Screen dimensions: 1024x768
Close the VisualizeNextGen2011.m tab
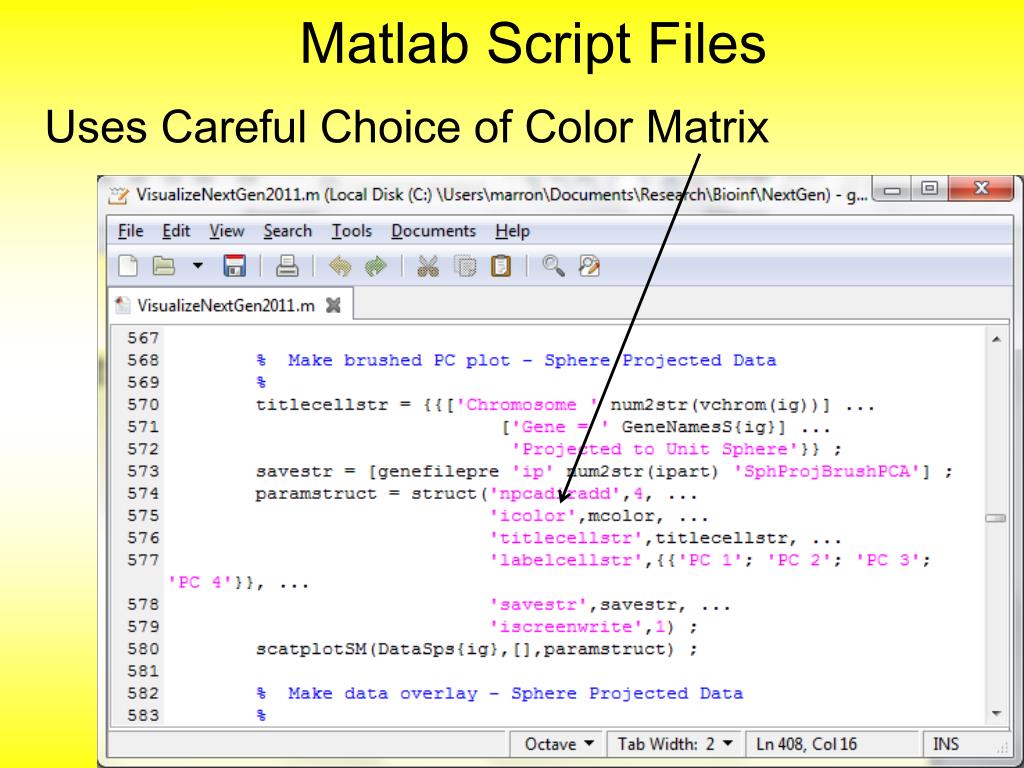pyautogui.click(x=333, y=305)
